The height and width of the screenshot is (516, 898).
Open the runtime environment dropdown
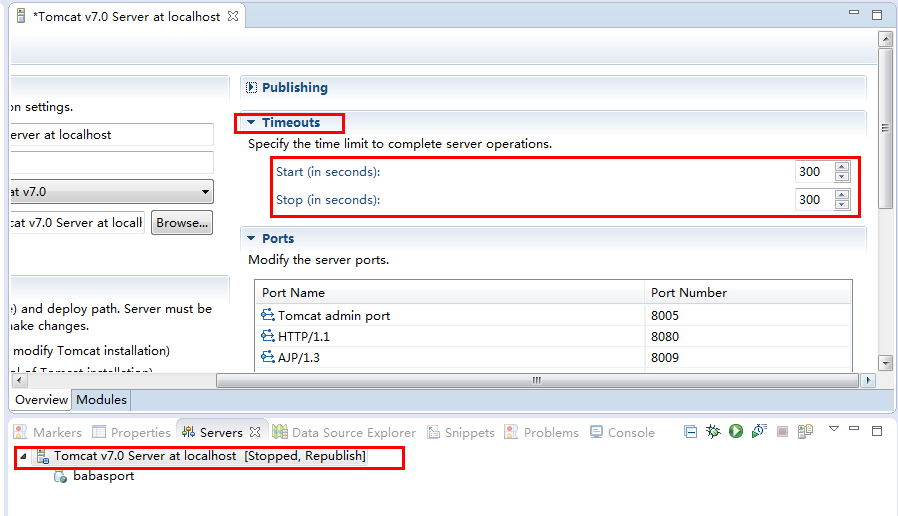tap(205, 192)
